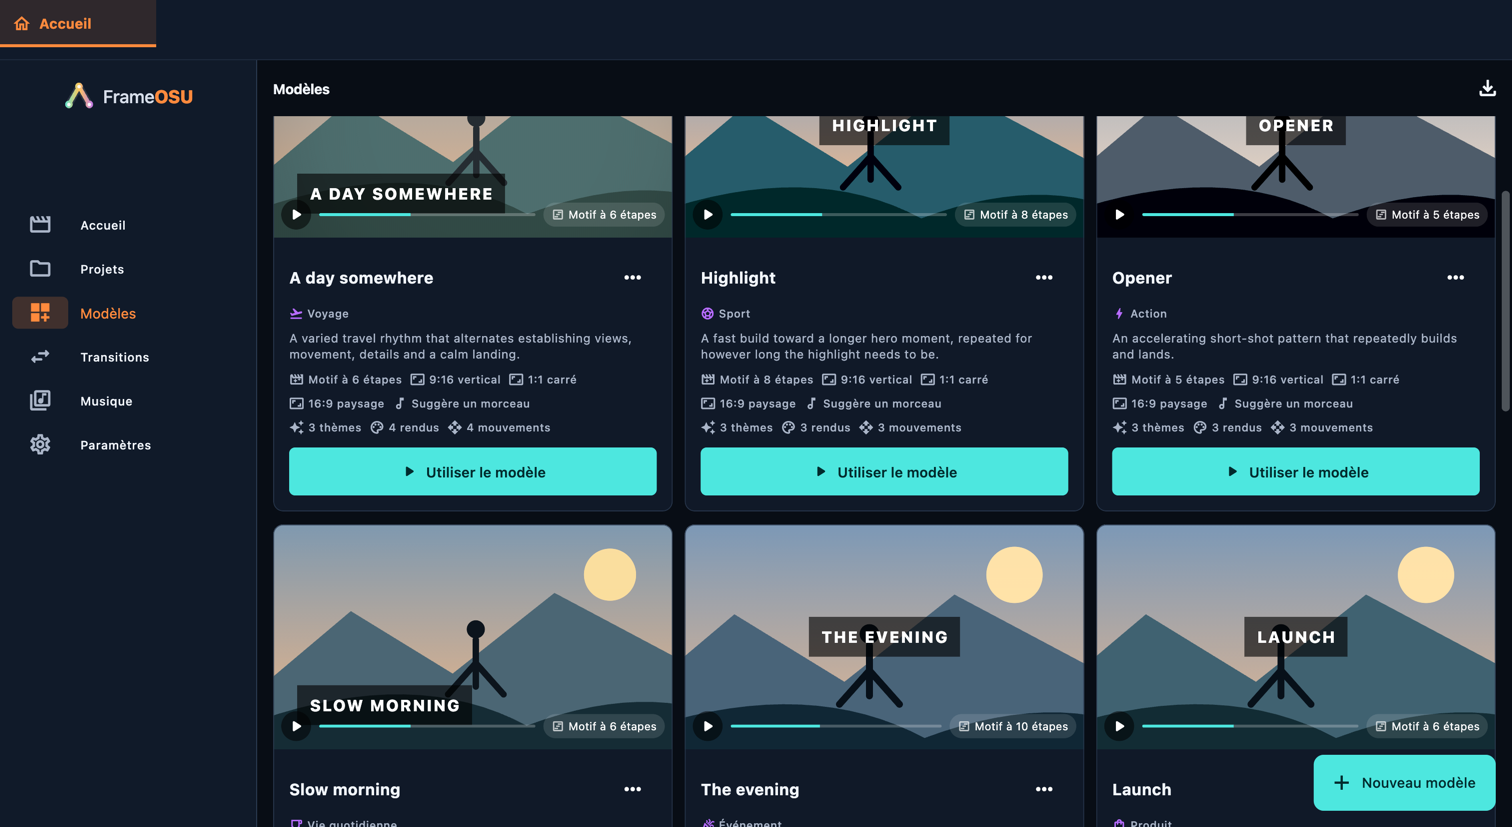1512x827 pixels.
Task: Open Transitions via the swap arrows icon
Action: tap(40, 357)
